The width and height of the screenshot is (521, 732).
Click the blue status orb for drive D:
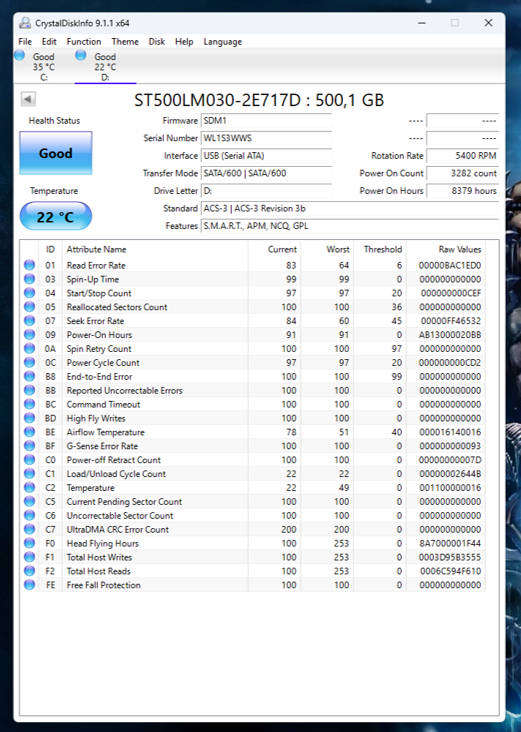tap(80, 55)
